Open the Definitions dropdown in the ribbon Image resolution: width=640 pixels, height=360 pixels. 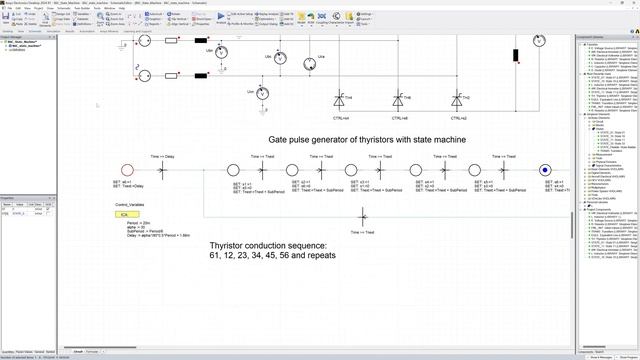coord(84,24)
